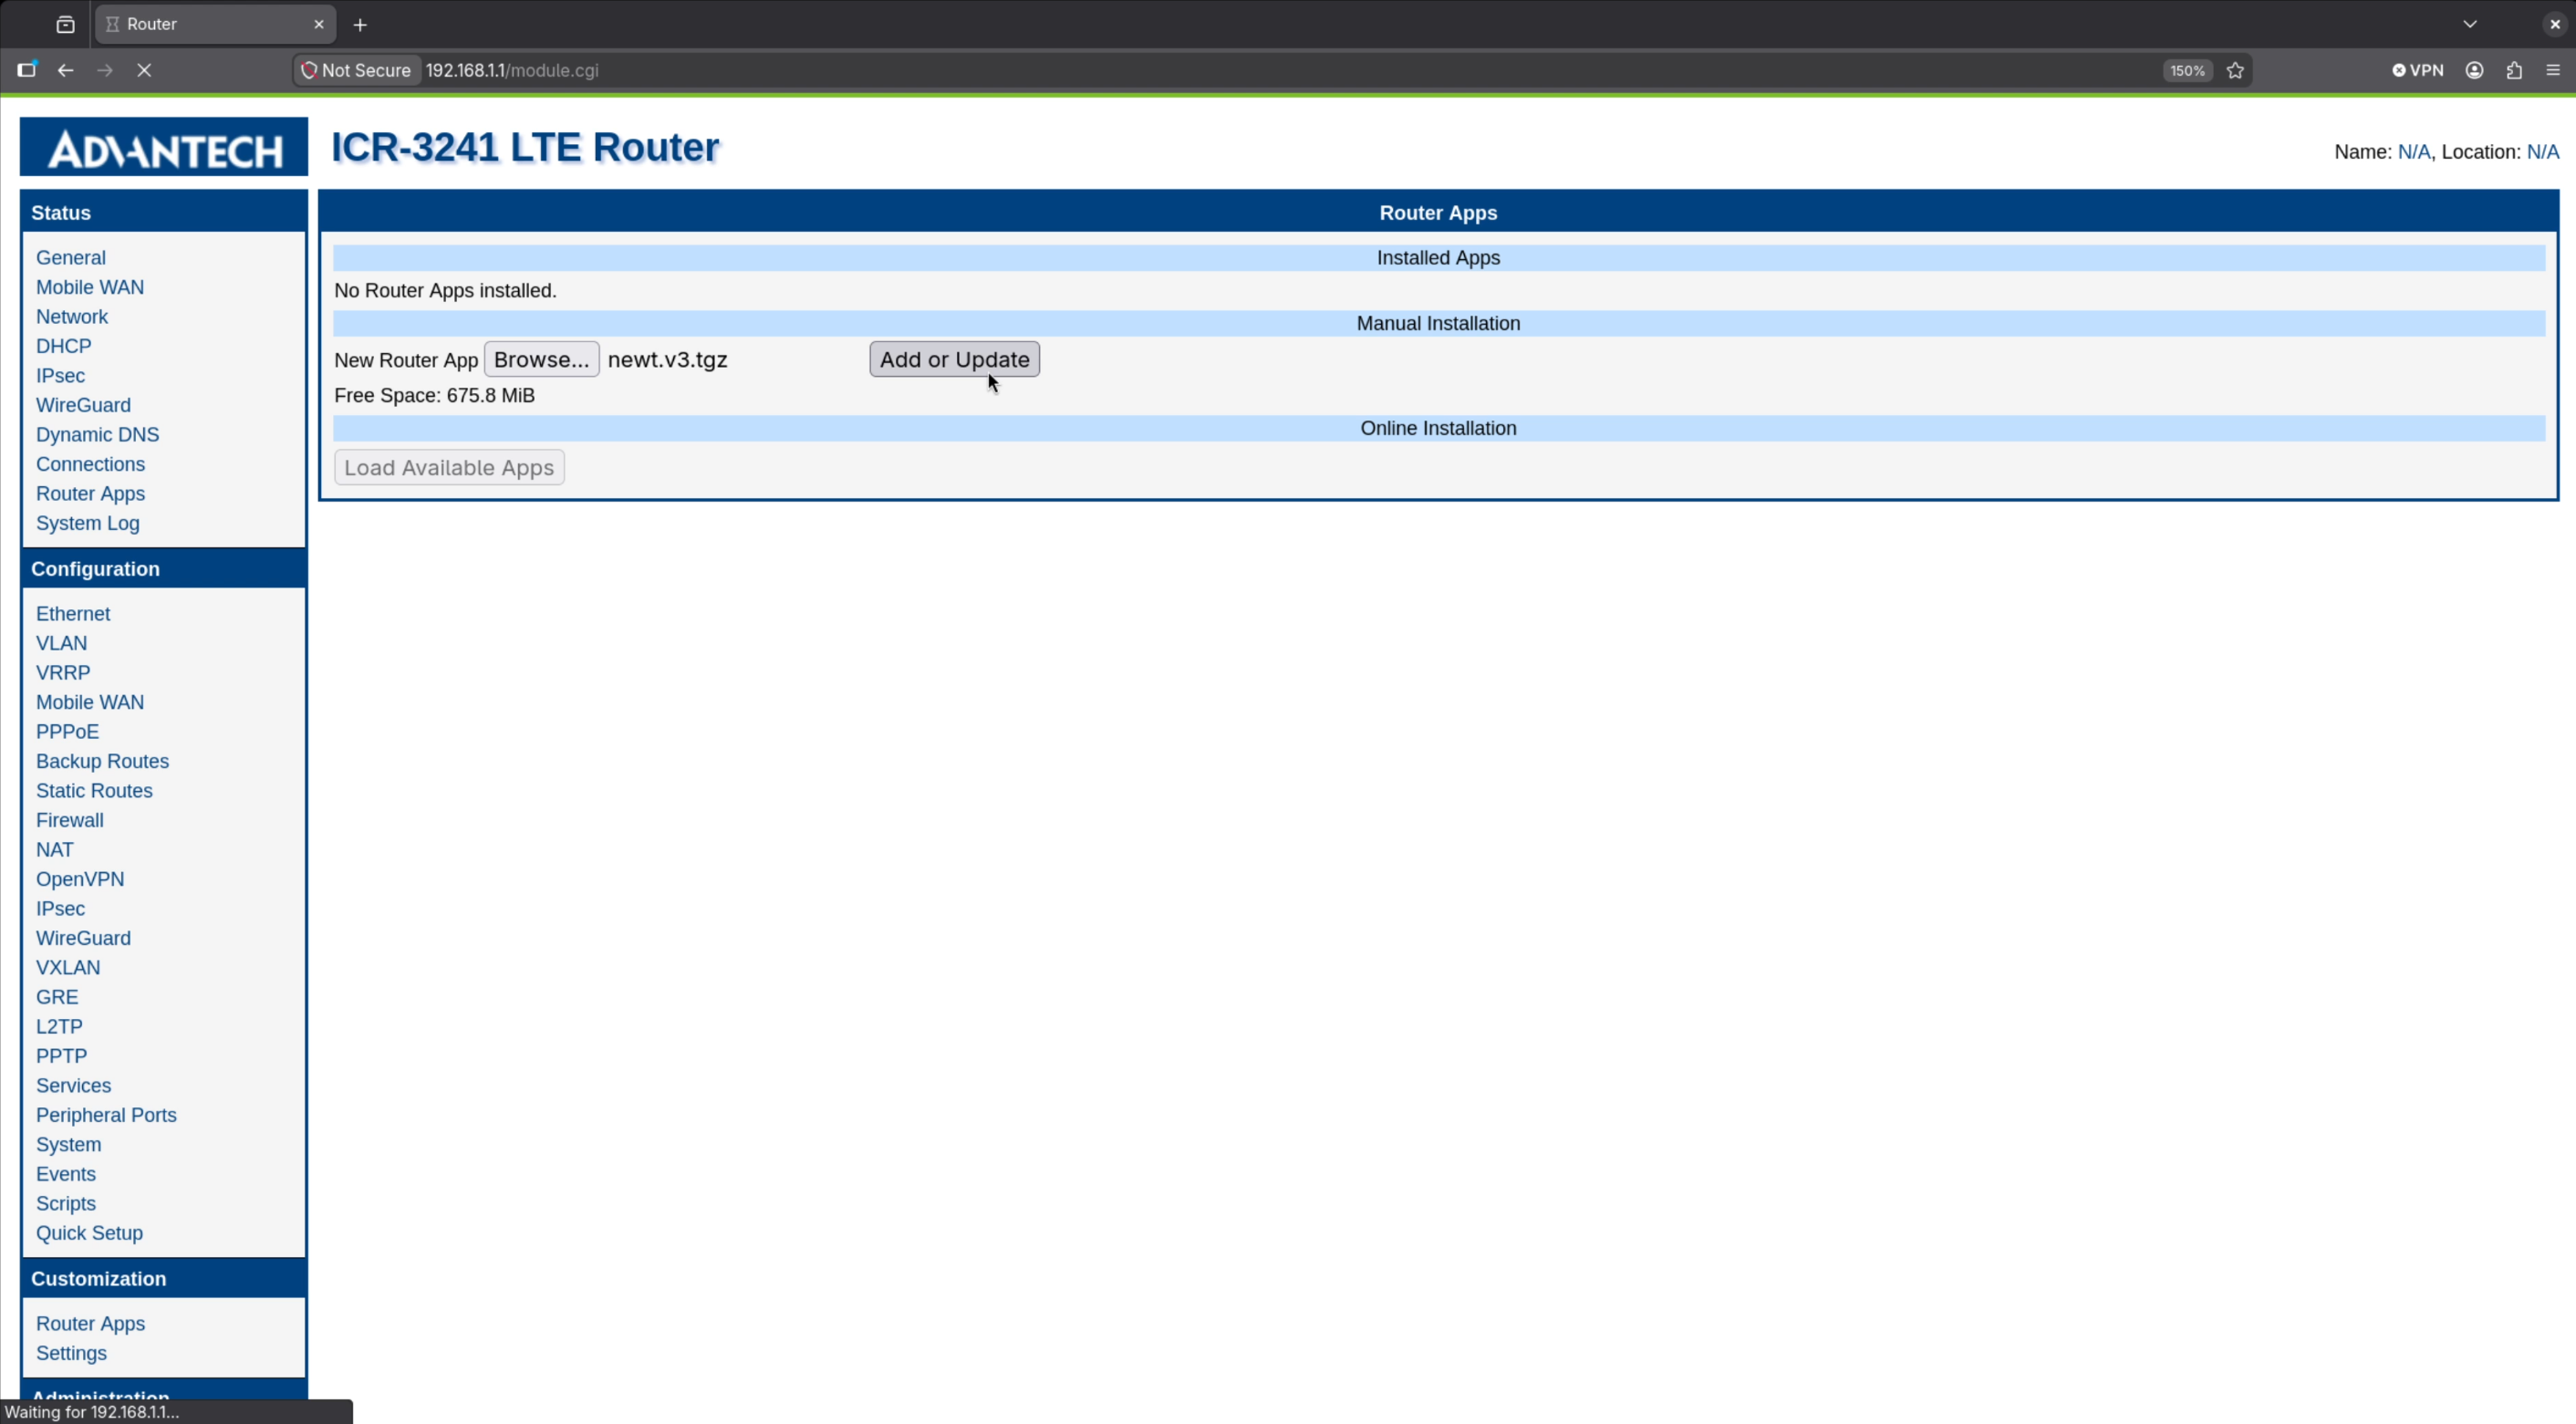Image resolution: width=2576 pixels, height=1424 pixels.
Task: Click the Add or Update button
Action: (x=954, y=359)
